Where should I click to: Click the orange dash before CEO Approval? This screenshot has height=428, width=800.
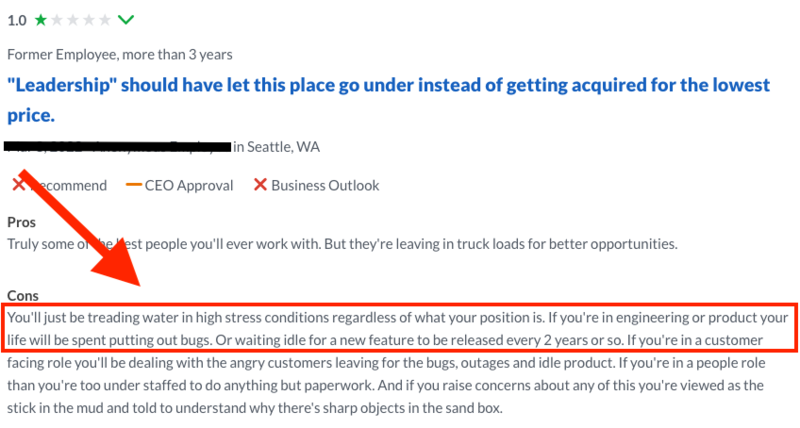coord(133,185)
